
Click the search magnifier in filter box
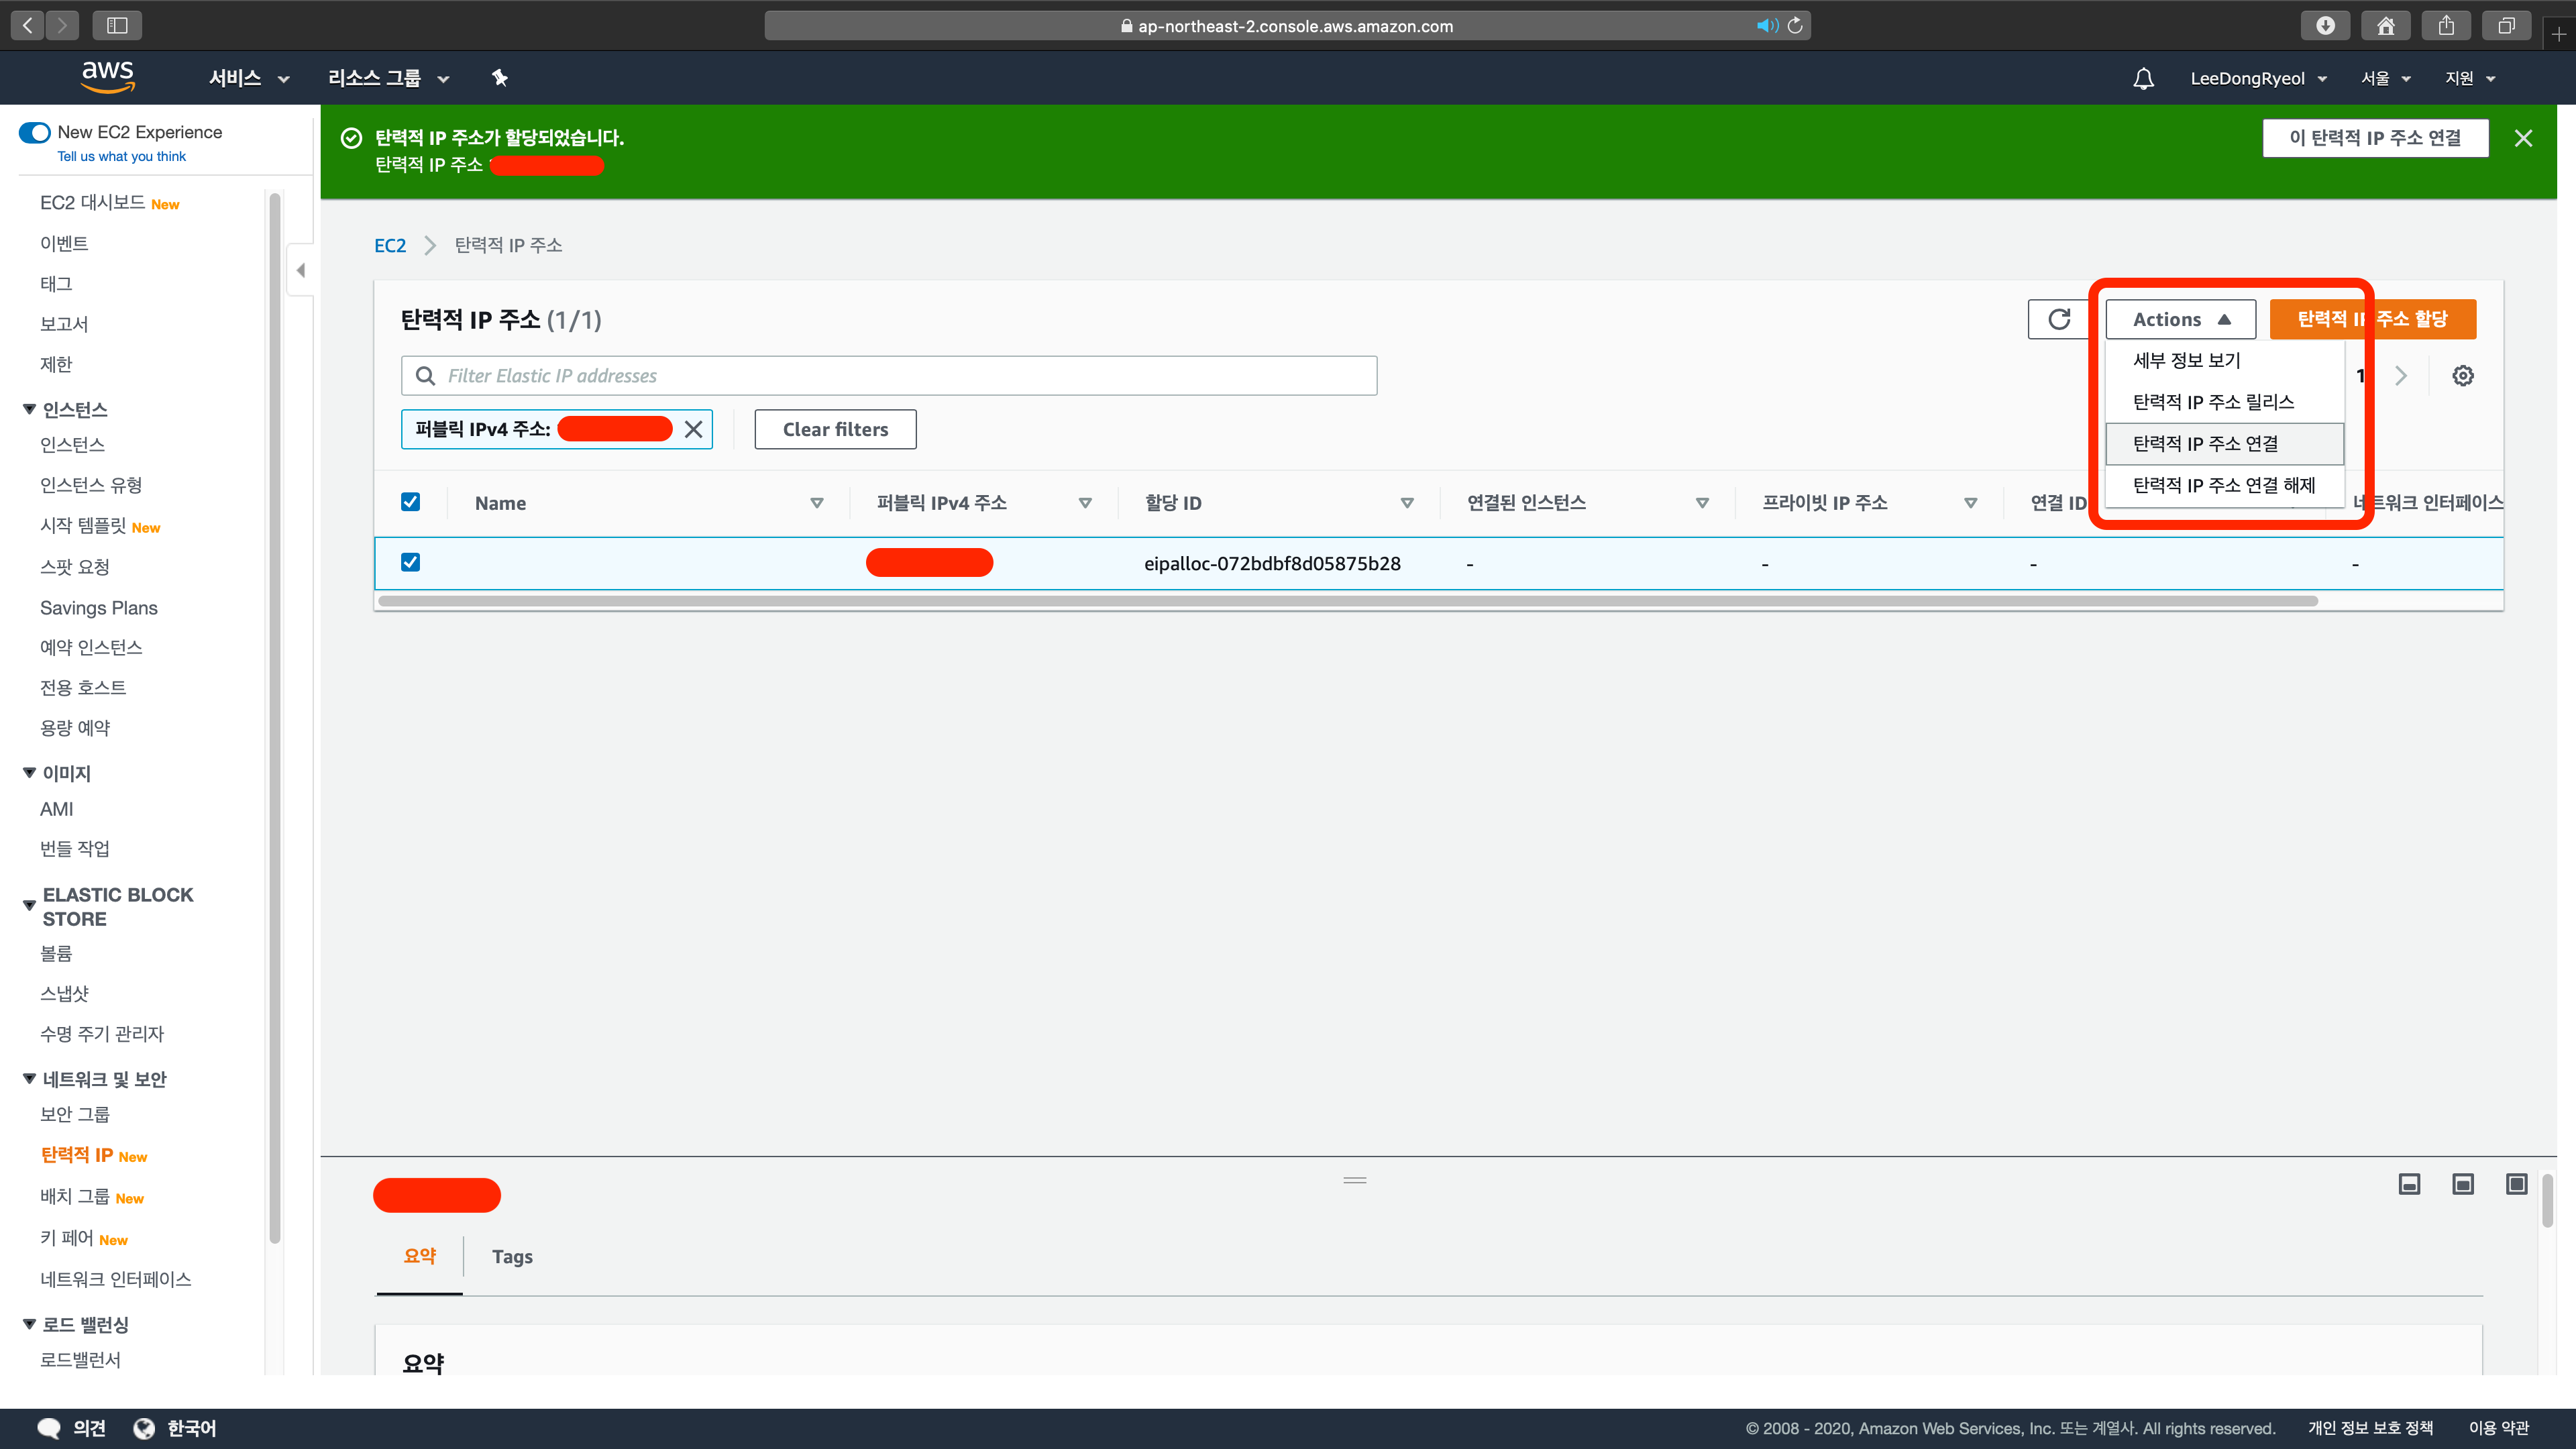(x=425, y=376)
